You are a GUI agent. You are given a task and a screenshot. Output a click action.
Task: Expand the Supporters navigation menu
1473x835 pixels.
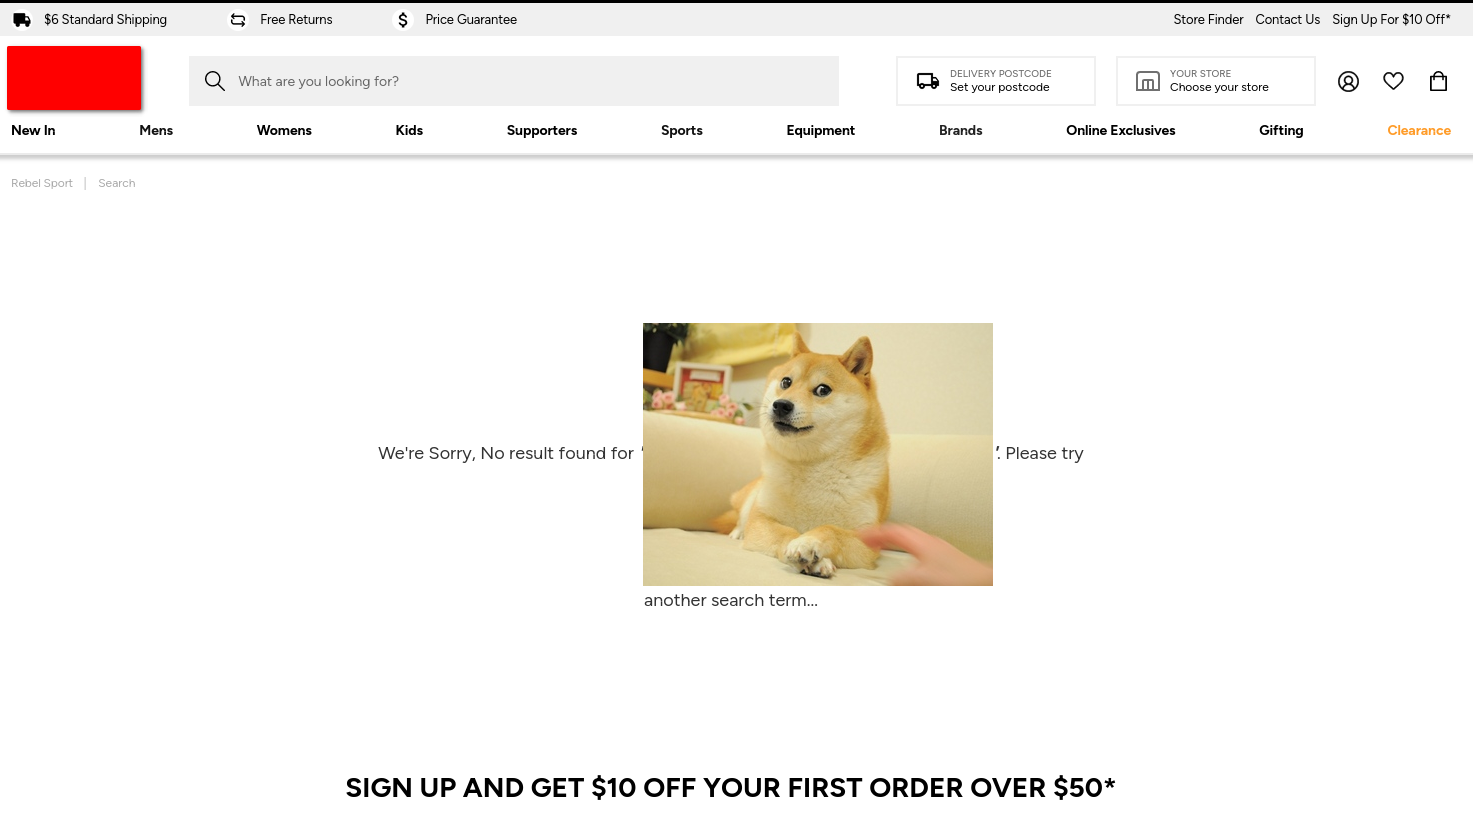tap(542, 130)
